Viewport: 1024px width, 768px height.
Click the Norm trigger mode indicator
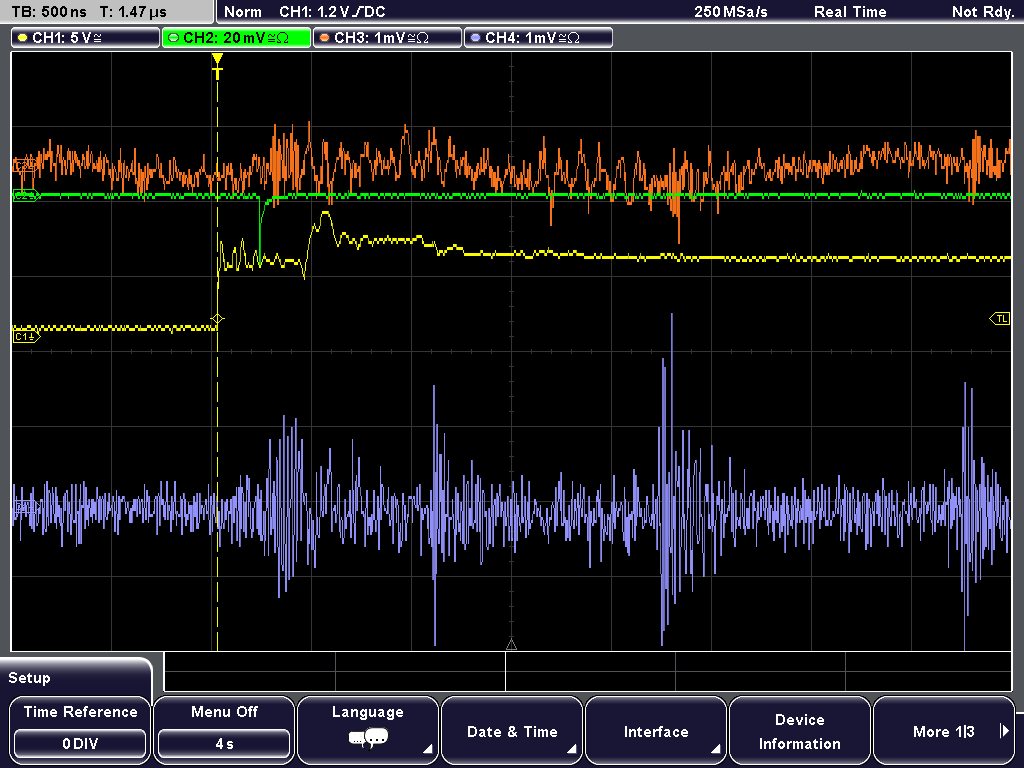tap(243, 12)
